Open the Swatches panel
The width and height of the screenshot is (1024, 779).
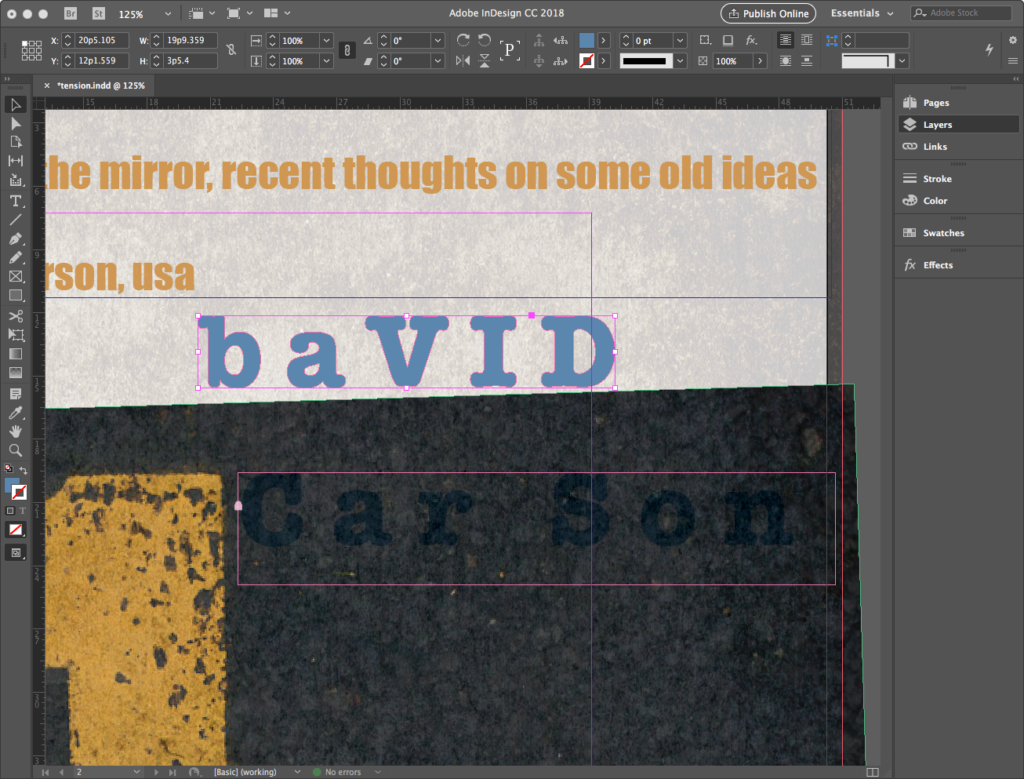click(943, 233)
